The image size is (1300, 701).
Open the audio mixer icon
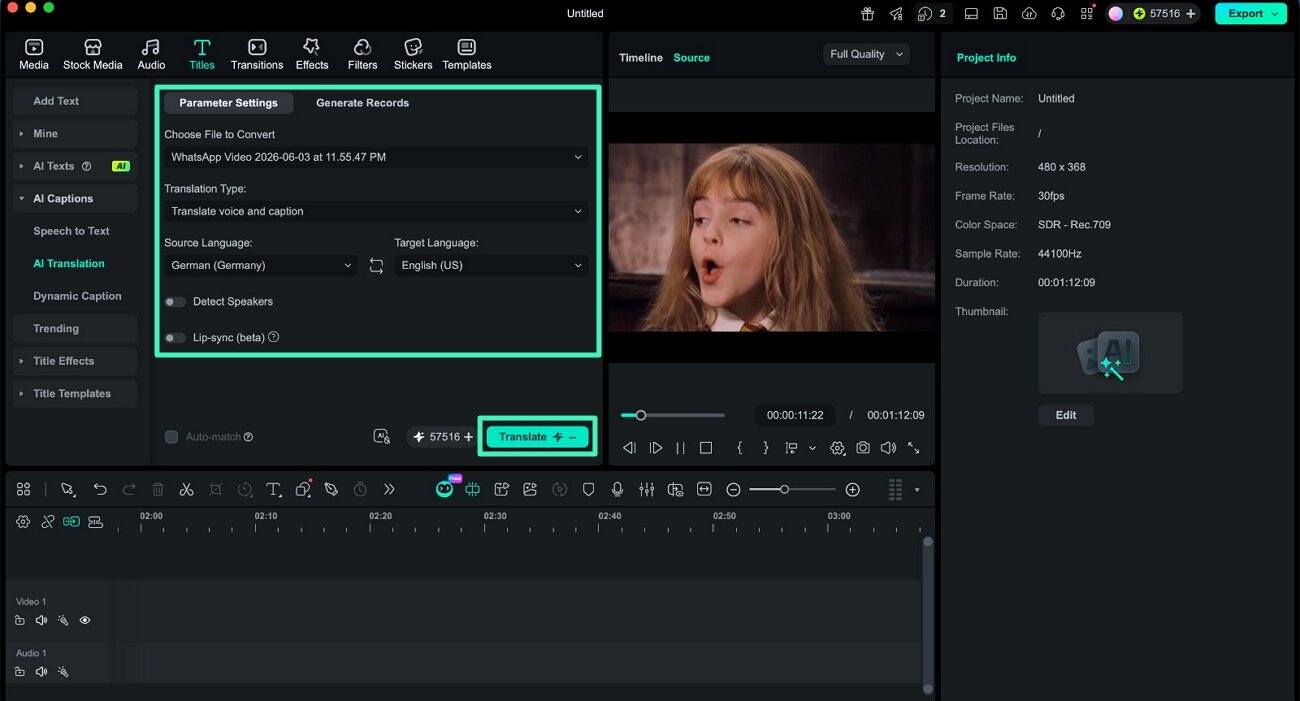coord(647,489)
